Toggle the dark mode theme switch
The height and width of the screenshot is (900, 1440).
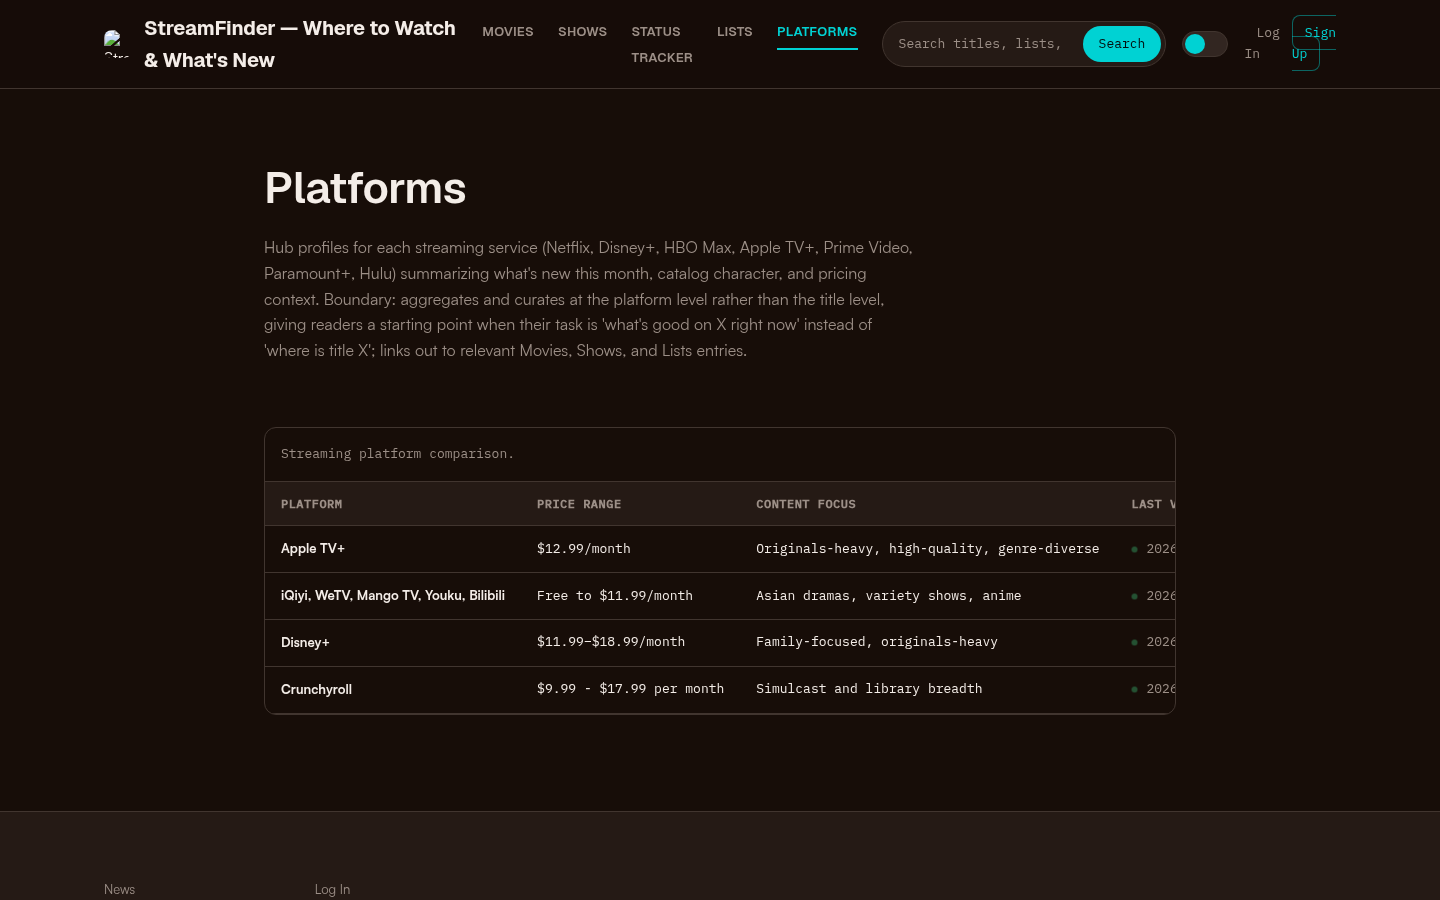(1205, 44)
